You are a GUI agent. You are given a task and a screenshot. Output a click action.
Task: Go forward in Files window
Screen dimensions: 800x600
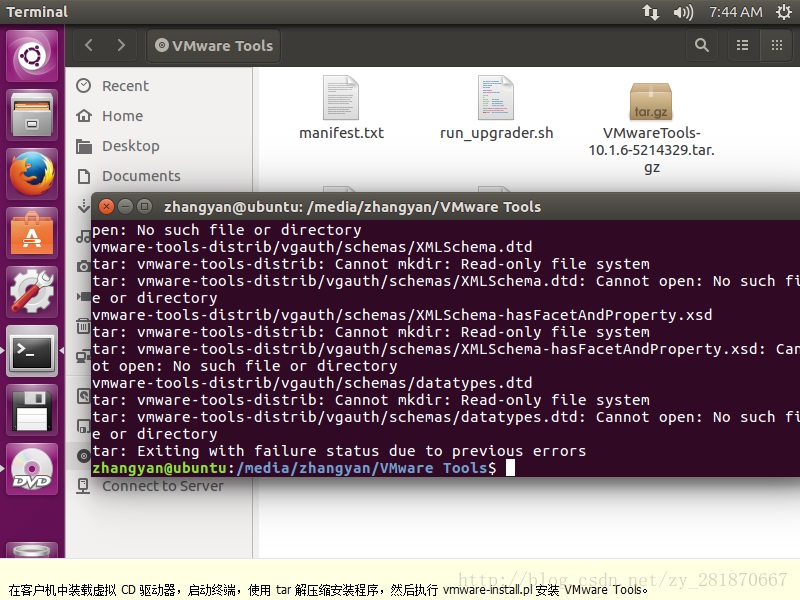[121, 45]
